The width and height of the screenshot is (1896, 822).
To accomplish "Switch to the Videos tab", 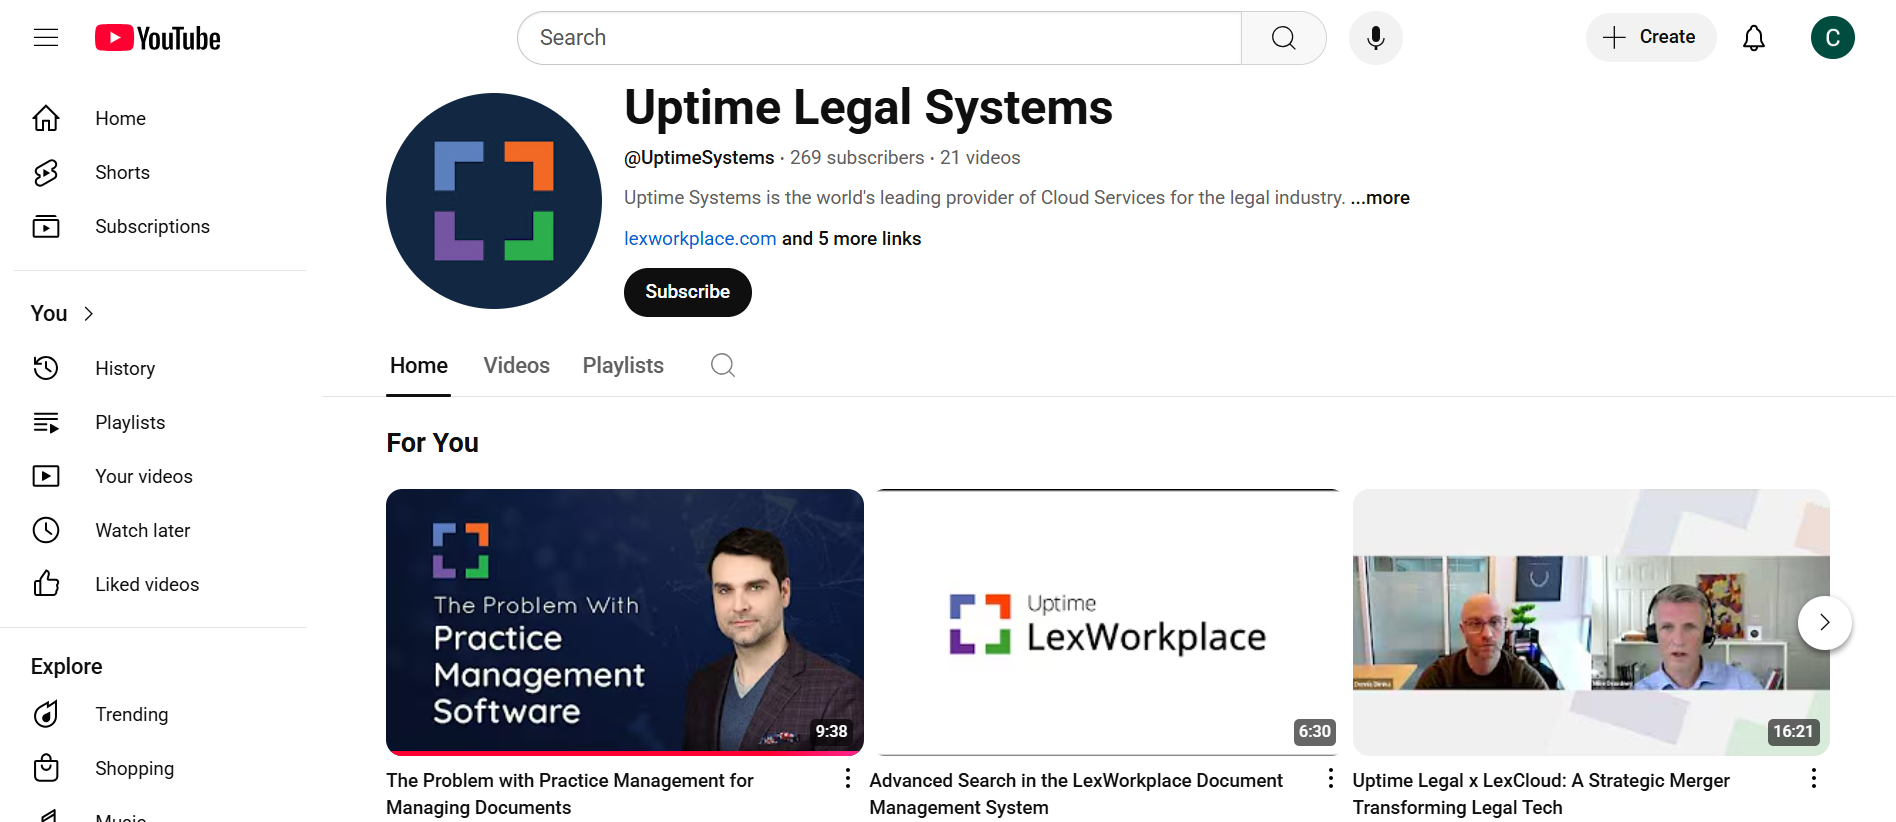I will click(517, 366).
